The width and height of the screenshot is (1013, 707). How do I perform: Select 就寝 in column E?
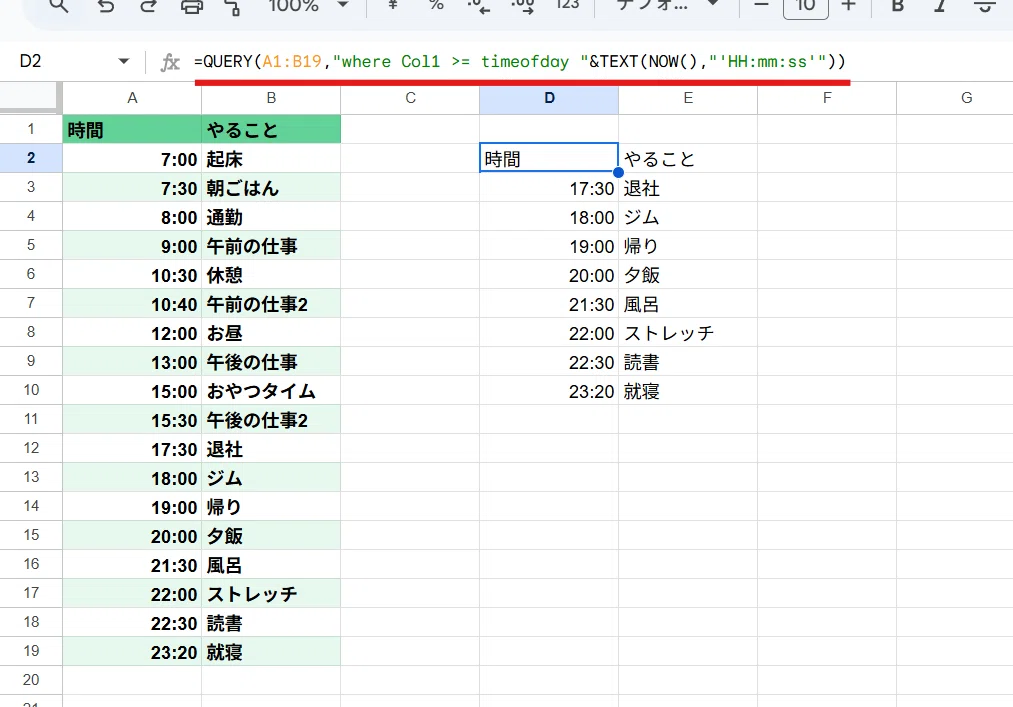point(688,390)
